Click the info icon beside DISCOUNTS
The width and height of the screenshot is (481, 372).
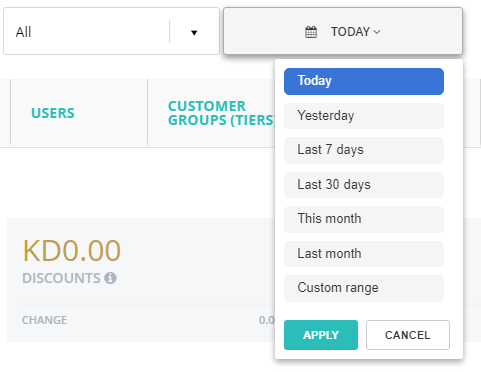[x=110, y=278]
